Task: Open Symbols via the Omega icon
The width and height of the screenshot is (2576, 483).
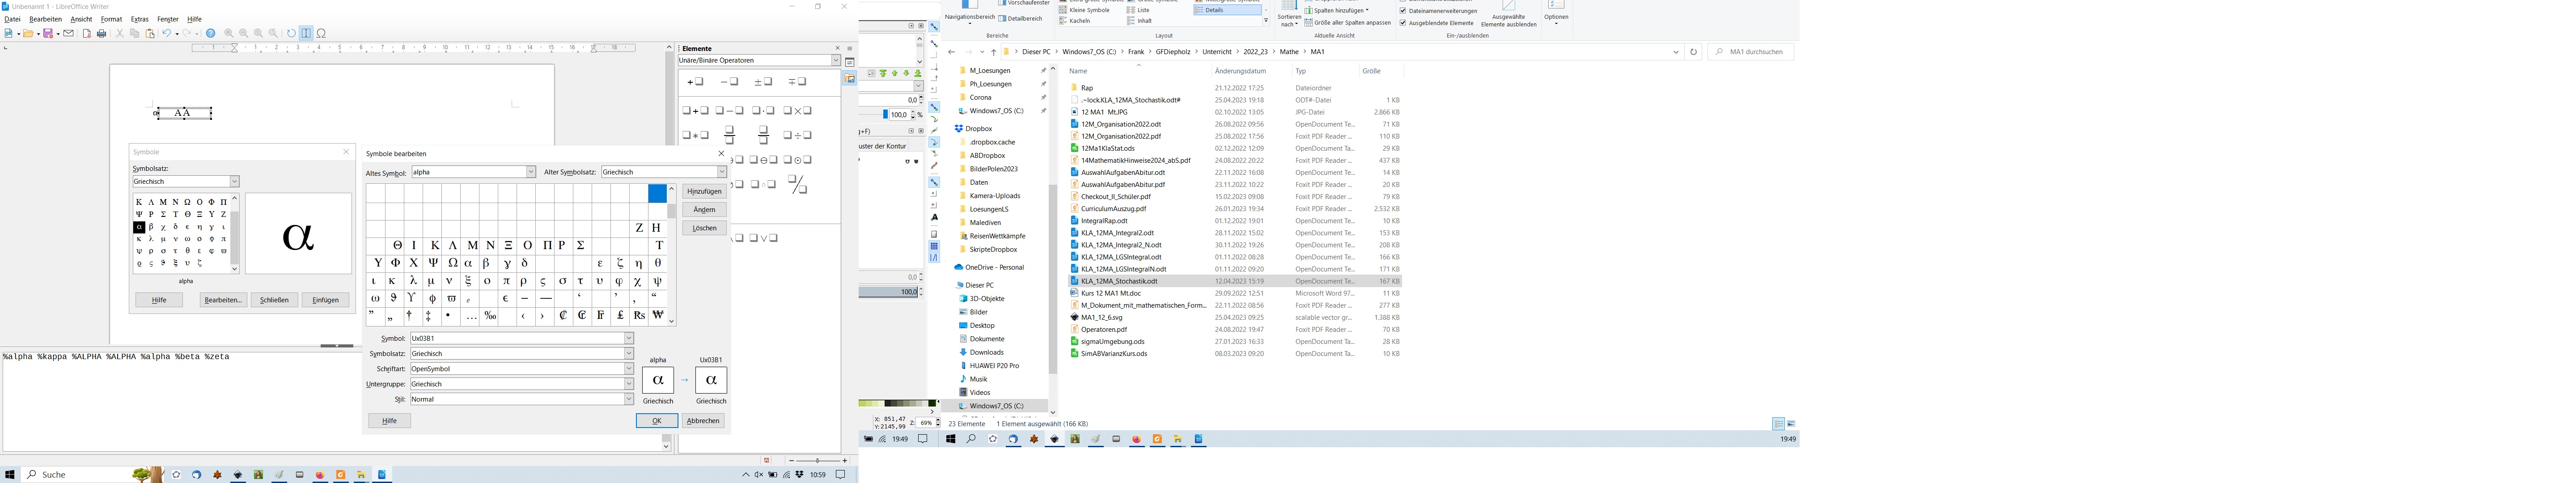Action: [x=321, y=33]
